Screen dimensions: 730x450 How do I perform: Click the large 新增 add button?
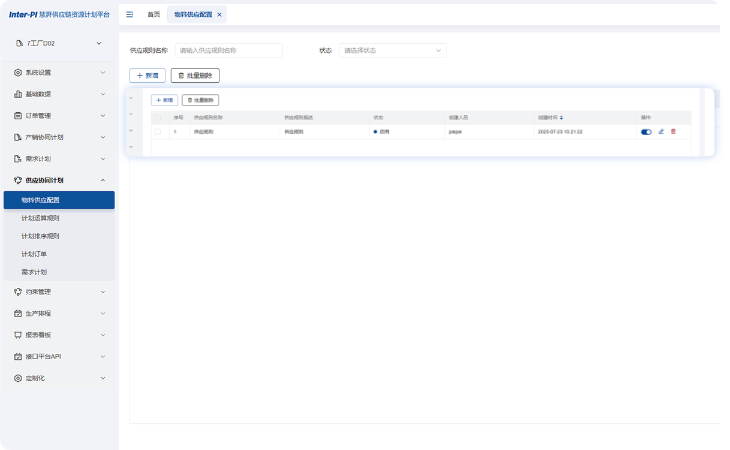pyautogui.click(x=148, y=75)
